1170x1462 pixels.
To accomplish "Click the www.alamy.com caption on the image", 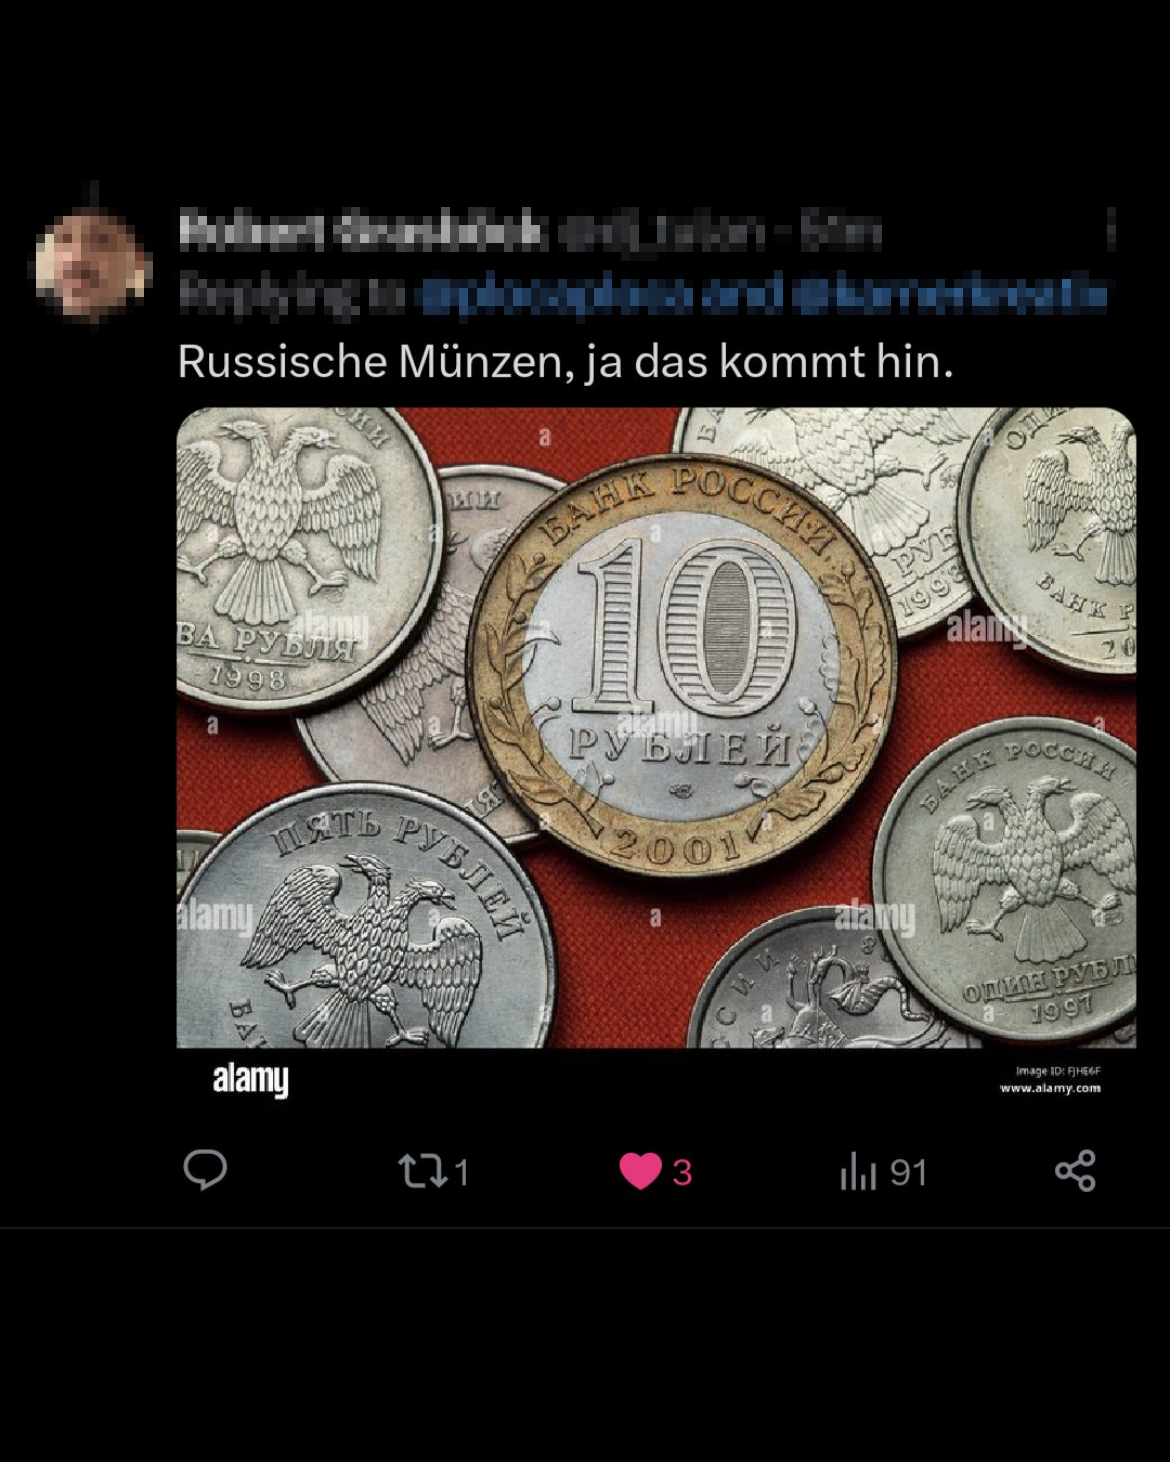I will (x=1050, y=1088).
